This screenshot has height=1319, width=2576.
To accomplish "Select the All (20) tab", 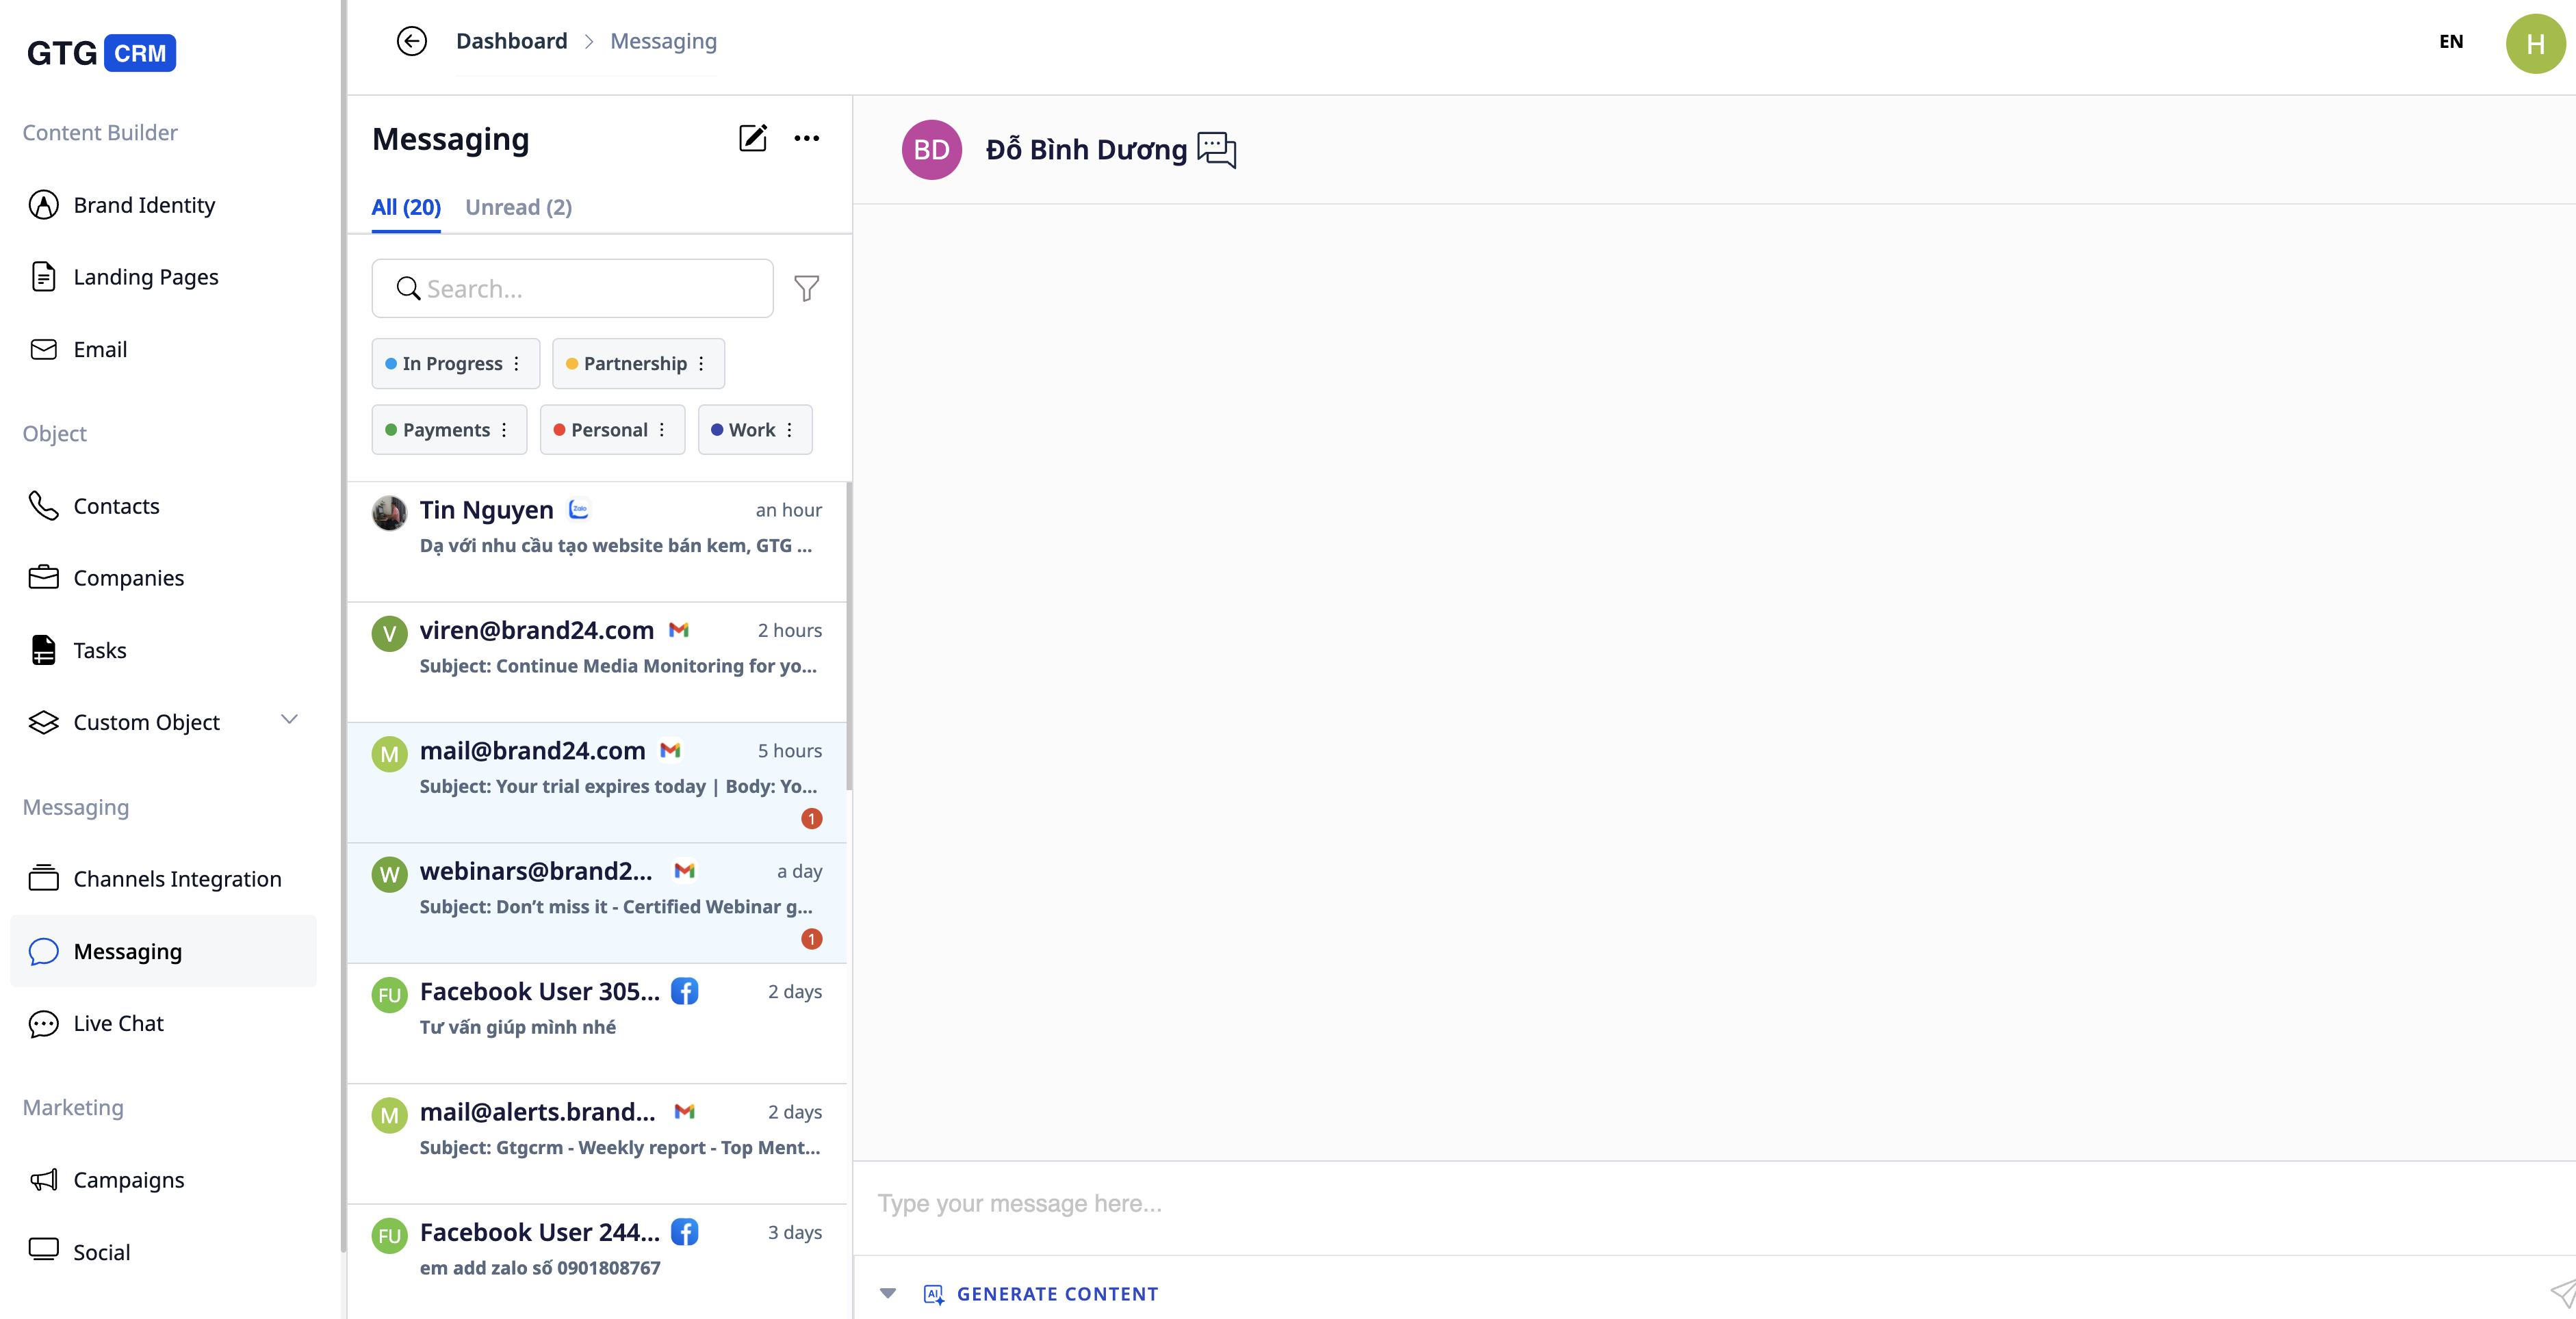I will 405,207.
